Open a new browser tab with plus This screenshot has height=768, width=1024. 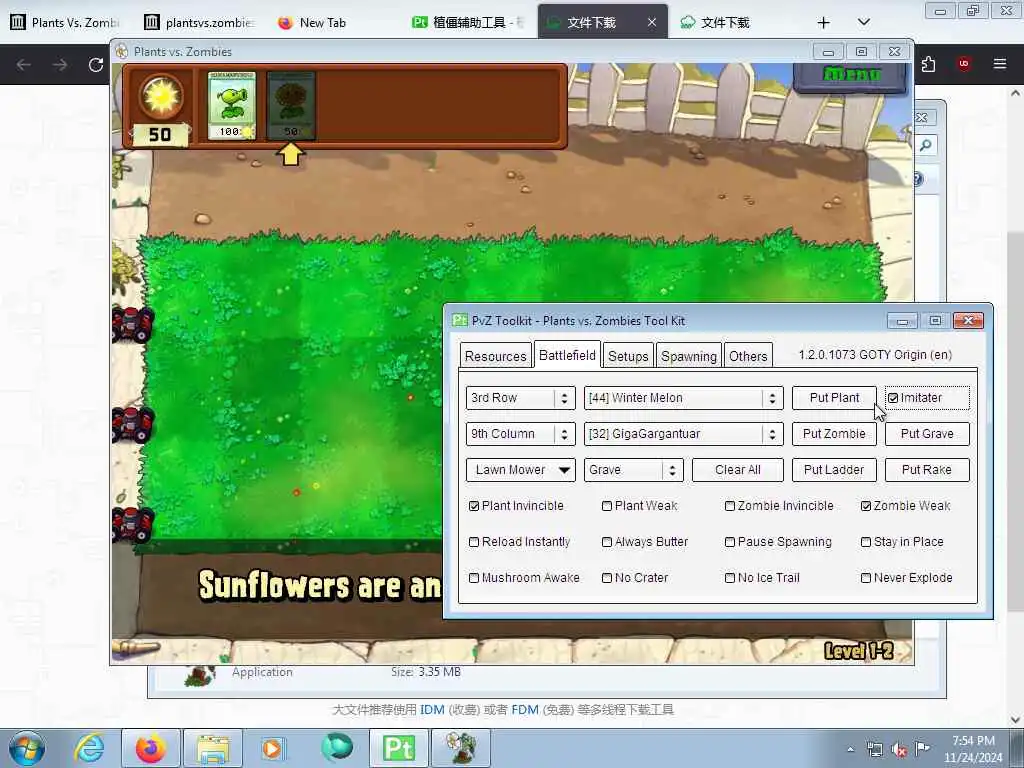(824, 23)
